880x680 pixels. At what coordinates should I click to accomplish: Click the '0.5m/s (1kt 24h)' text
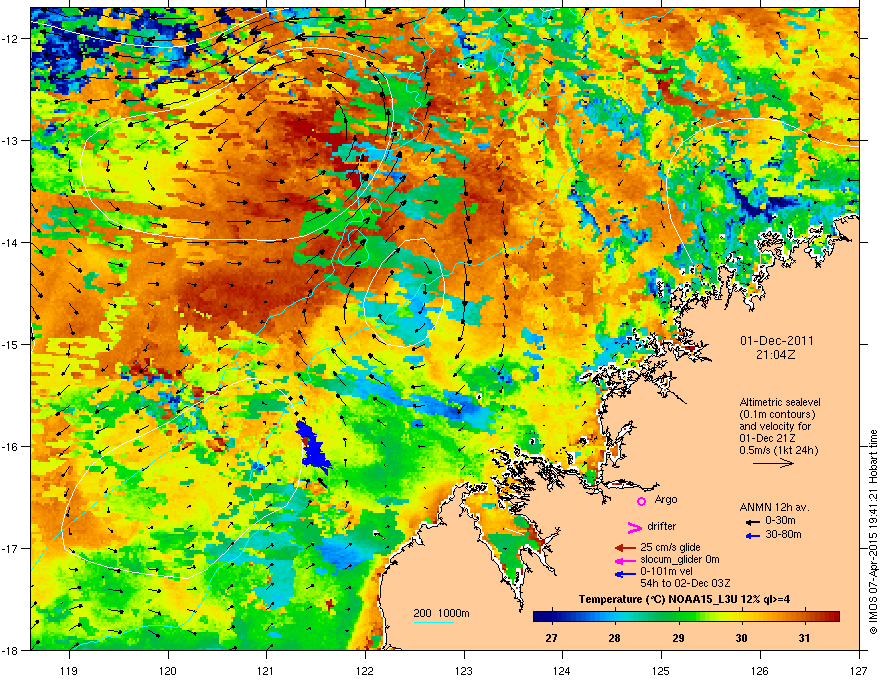(779, 450)
